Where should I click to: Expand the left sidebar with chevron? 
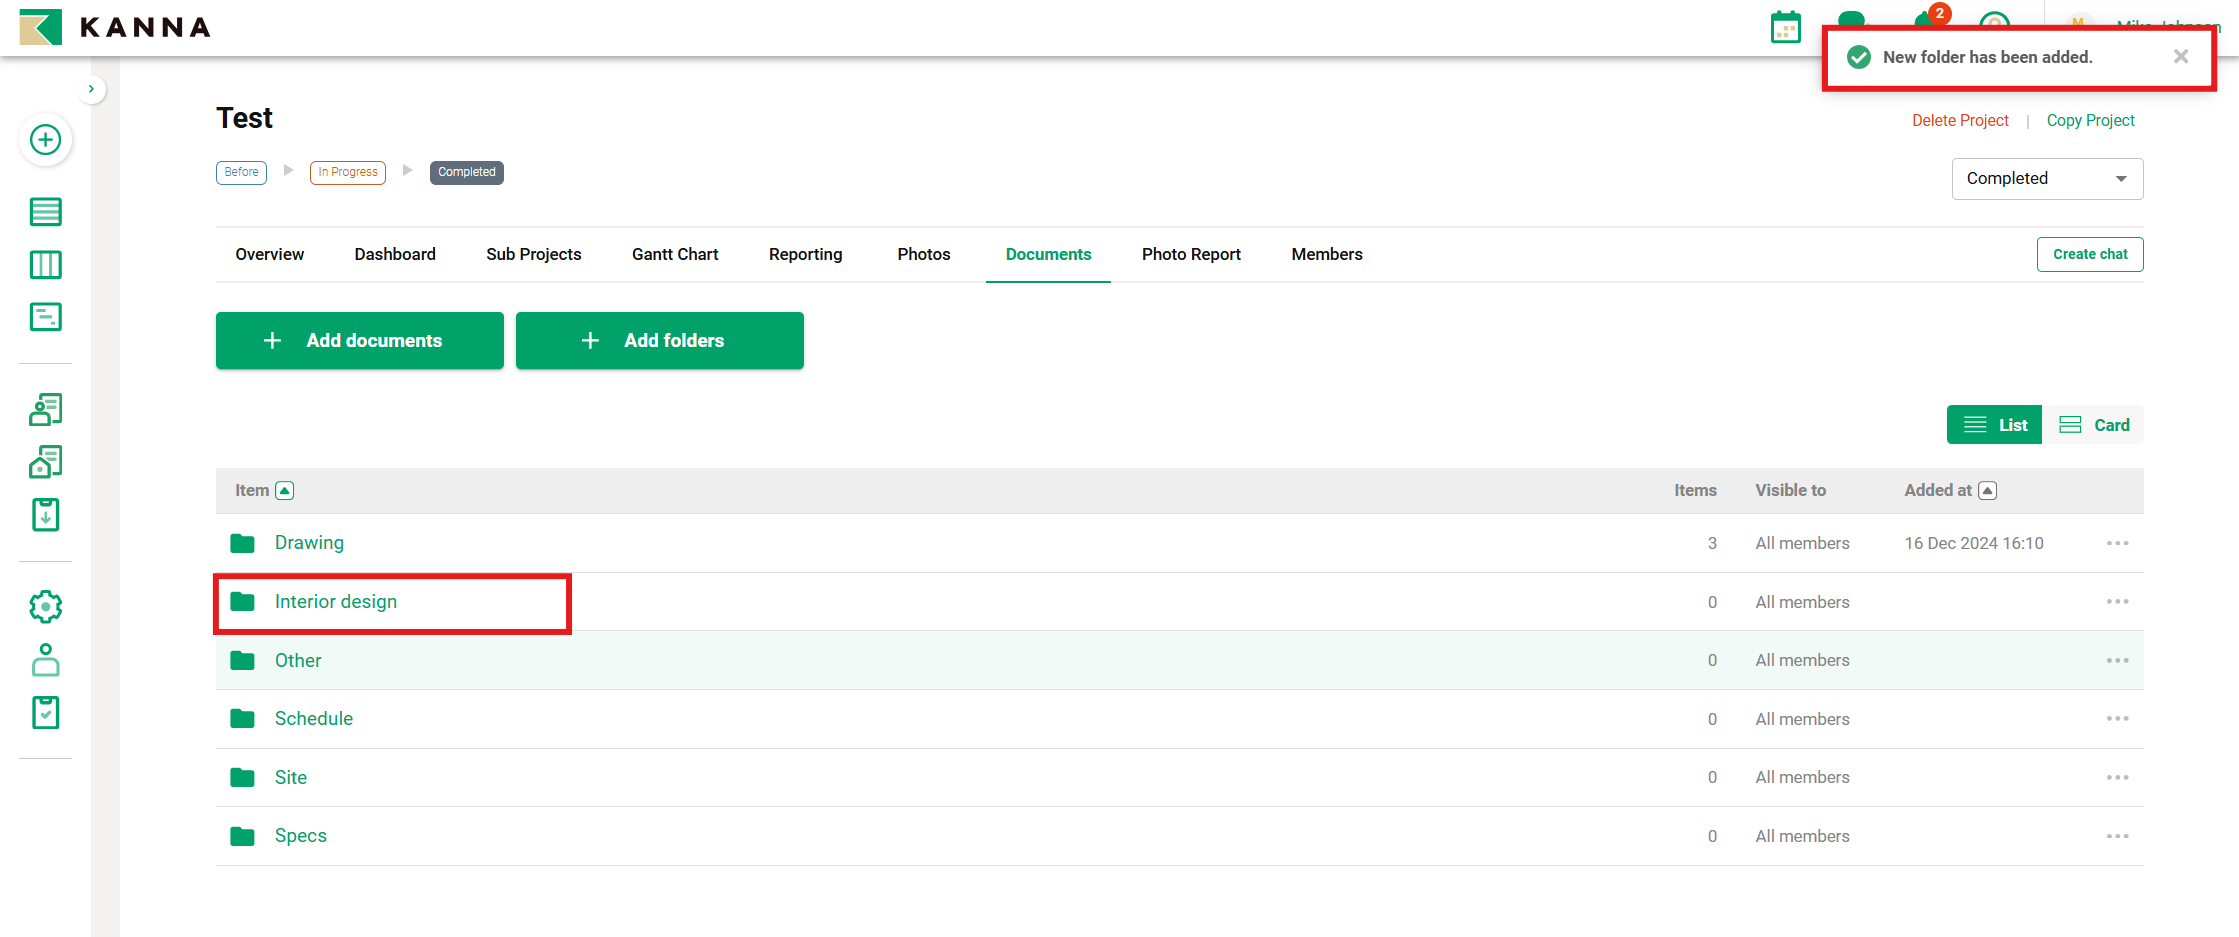91,89
